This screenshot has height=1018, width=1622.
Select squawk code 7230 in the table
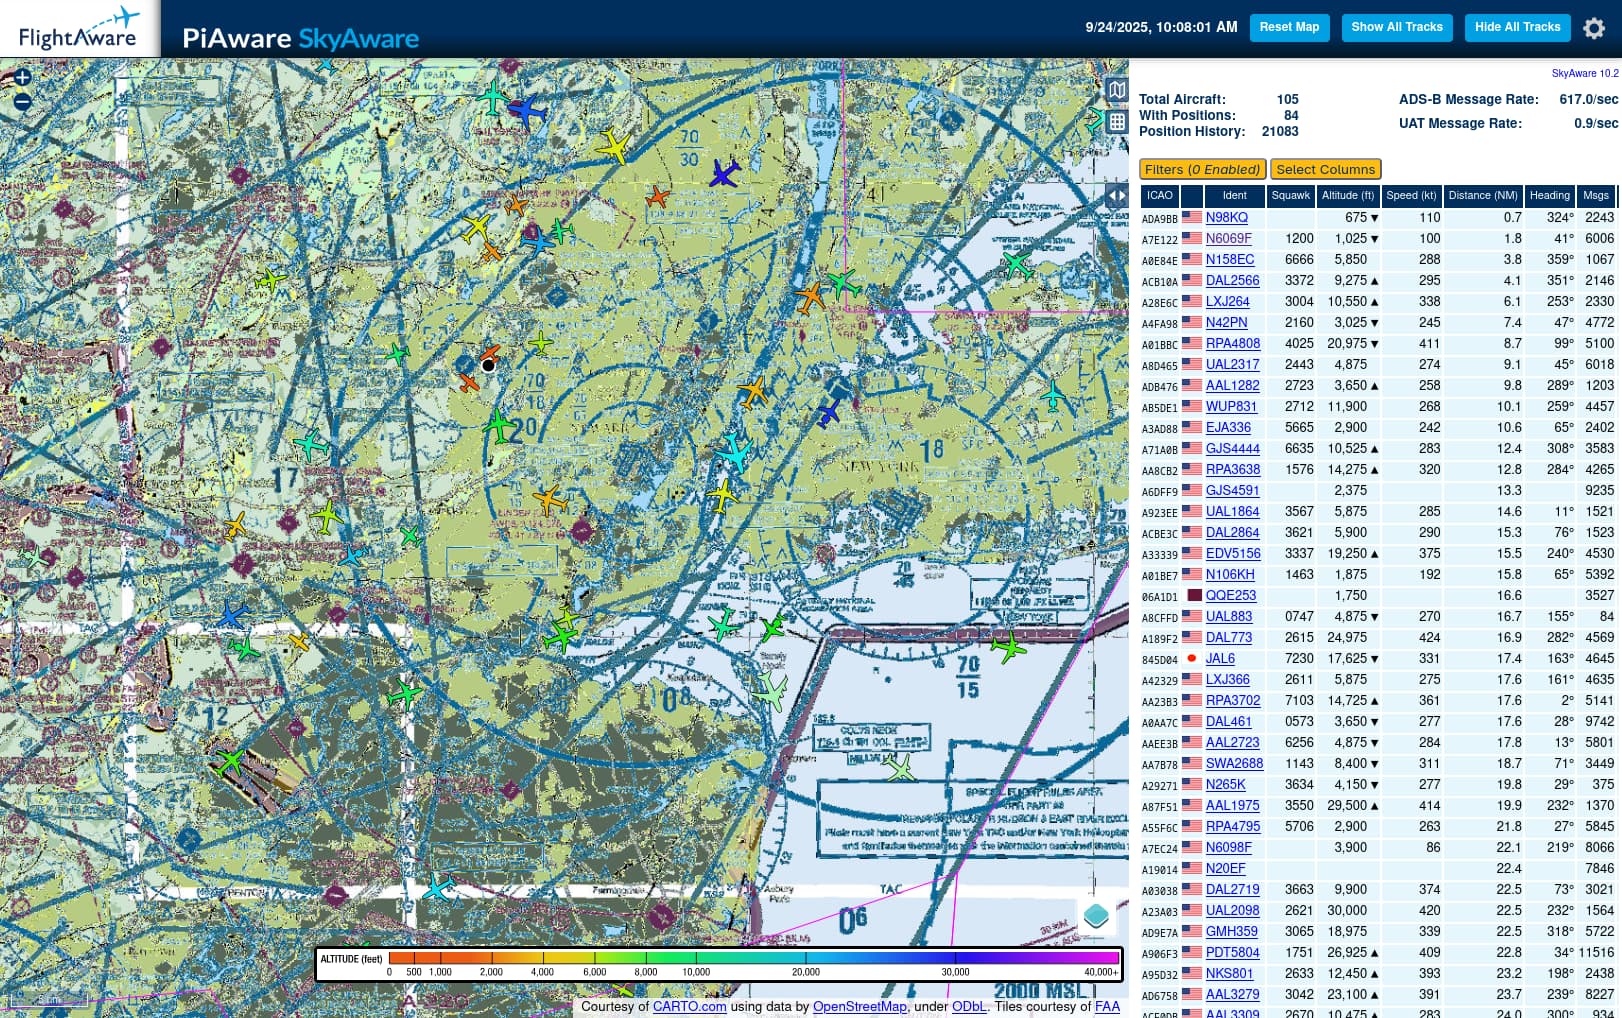point(1299,658)
